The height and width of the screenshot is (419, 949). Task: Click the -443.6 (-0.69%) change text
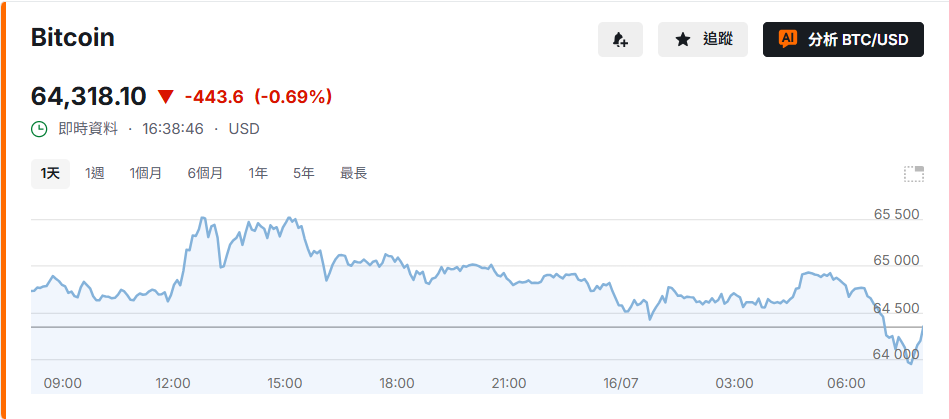coord(258,97)
